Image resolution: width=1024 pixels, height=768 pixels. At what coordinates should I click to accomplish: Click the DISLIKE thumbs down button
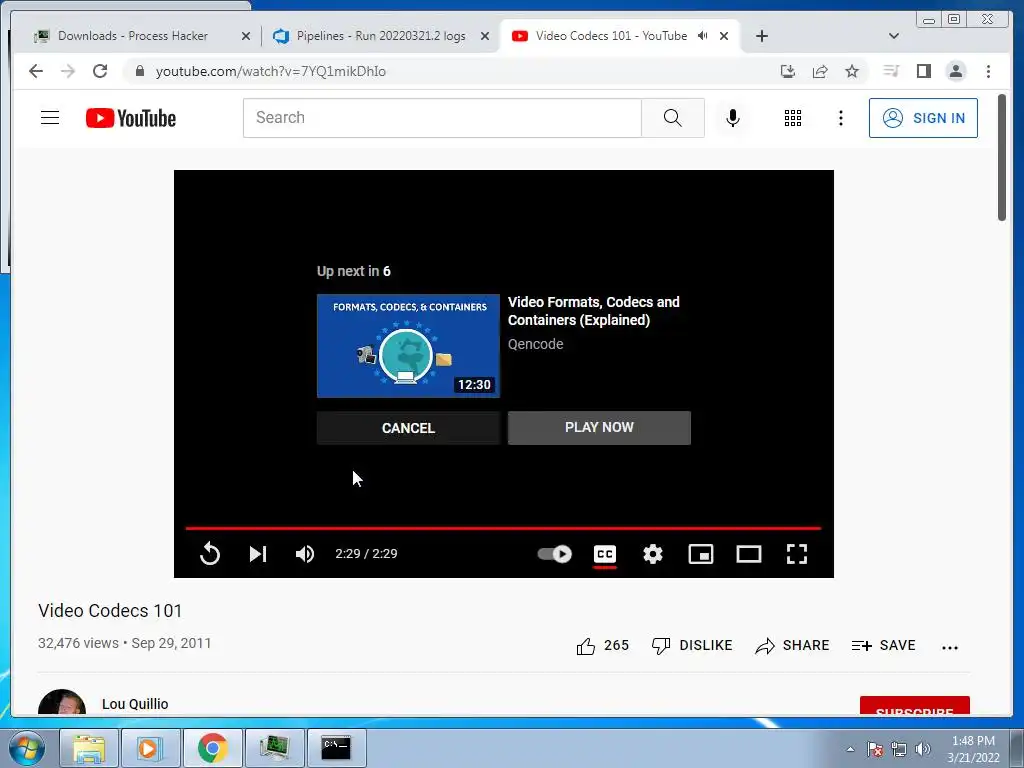(x=692, y=645)
